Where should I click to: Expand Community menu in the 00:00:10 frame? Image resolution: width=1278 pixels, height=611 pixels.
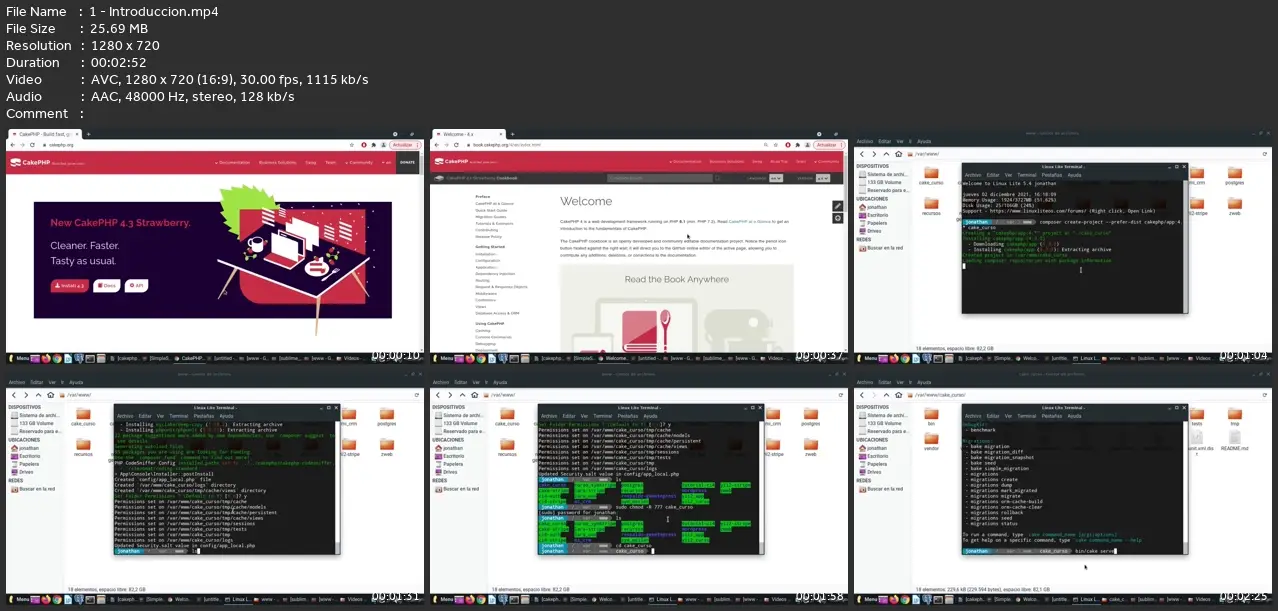coord(360,162)
